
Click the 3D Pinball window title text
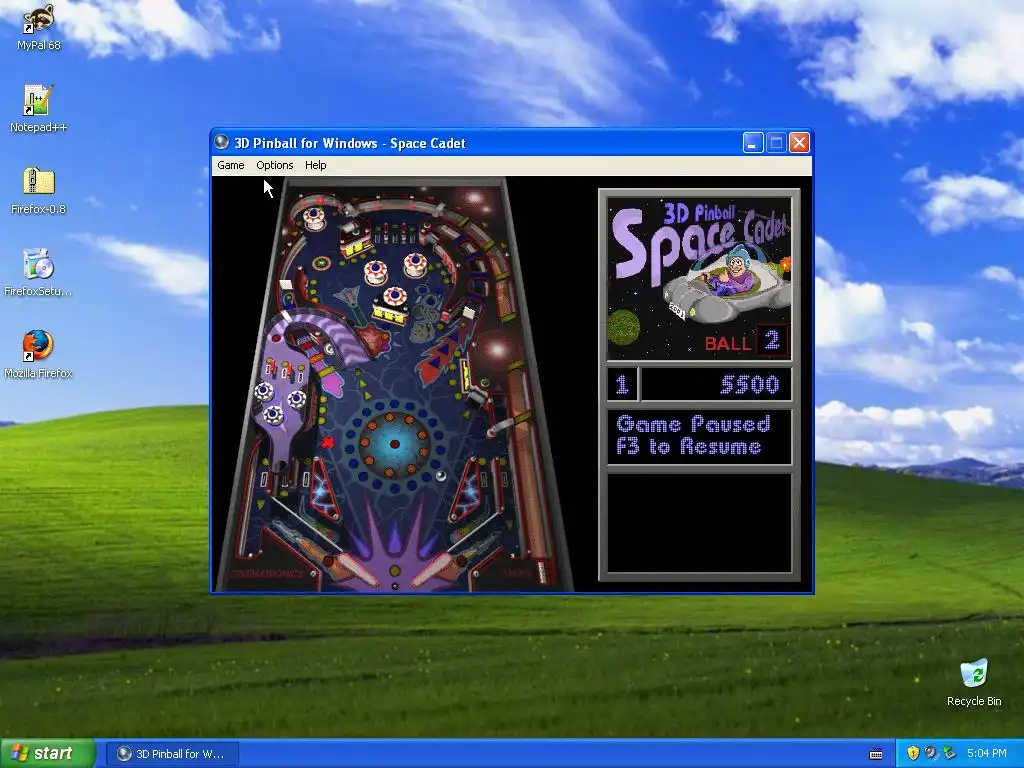click(349, 143)
